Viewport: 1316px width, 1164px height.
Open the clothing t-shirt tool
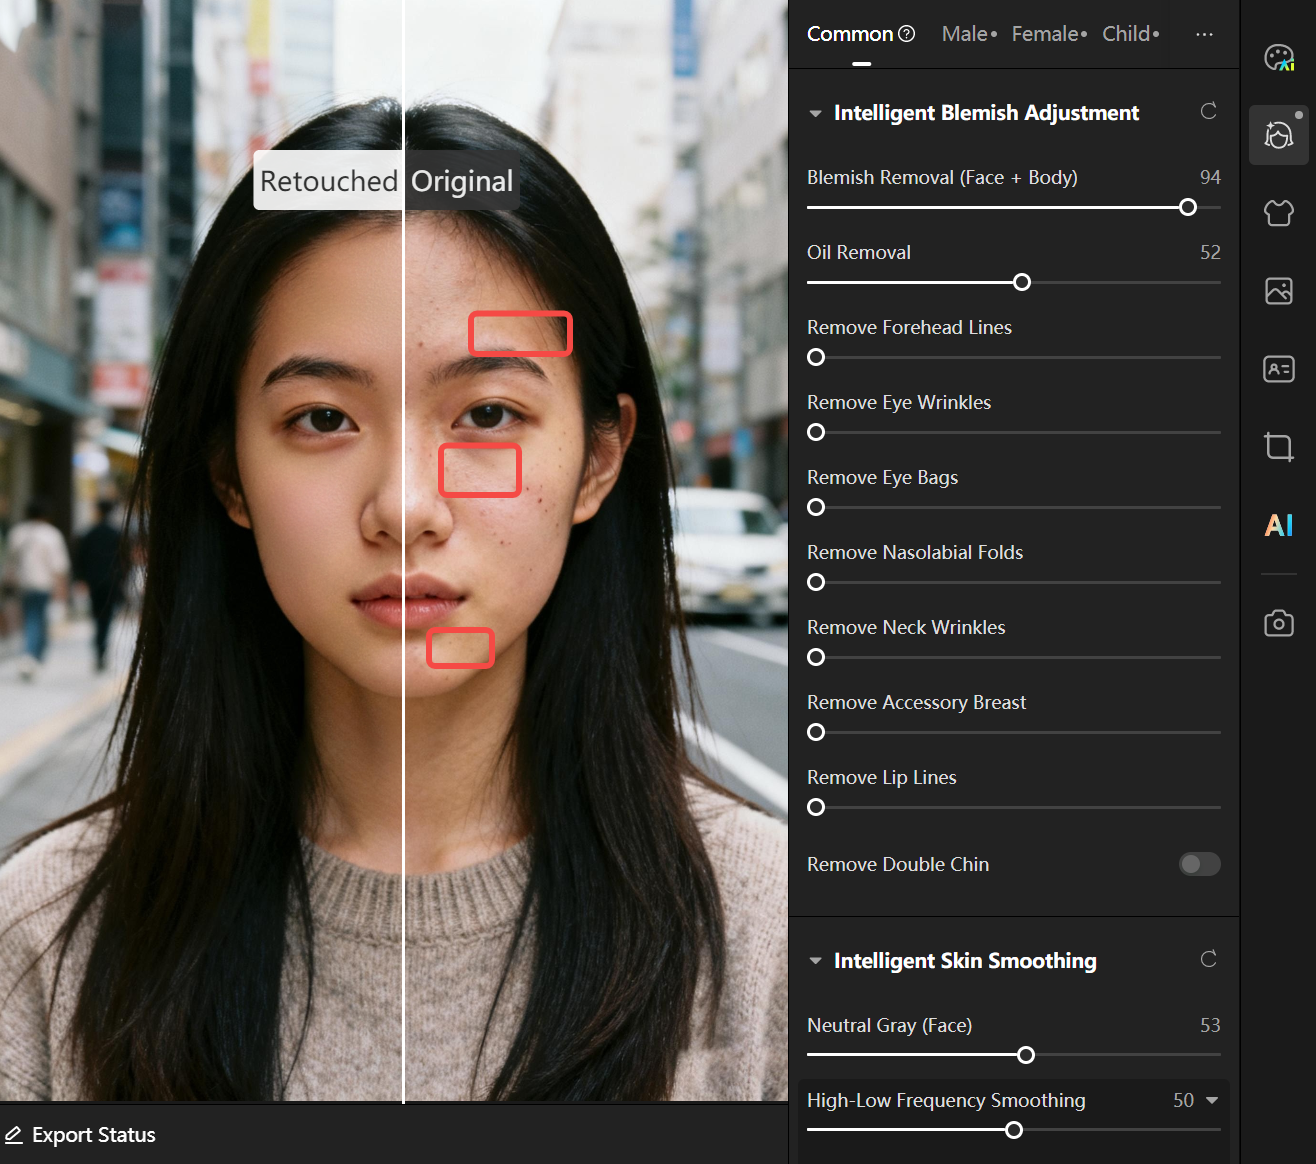click(x=1278, y=213)
